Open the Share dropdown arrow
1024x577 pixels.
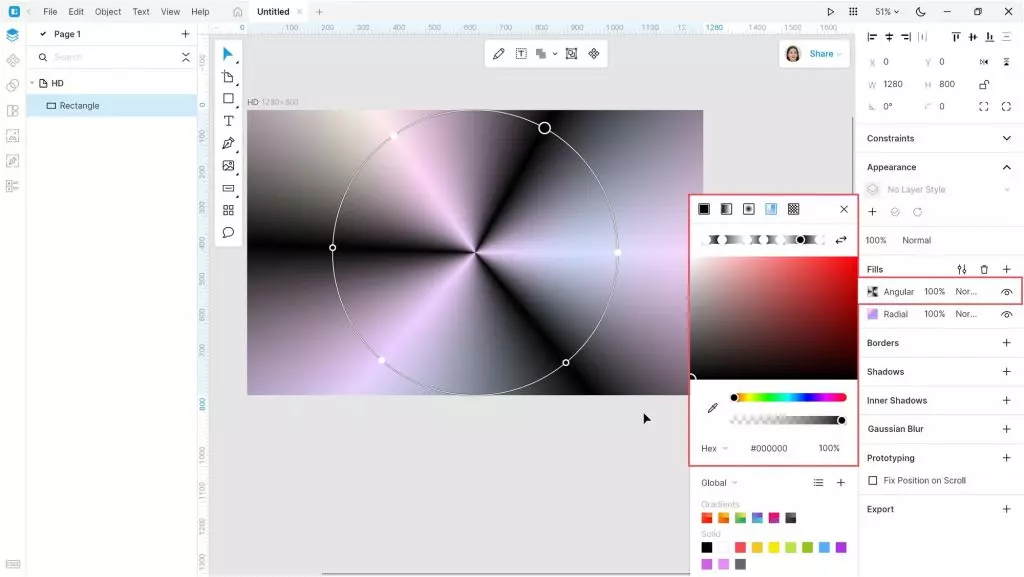(839, 54)
